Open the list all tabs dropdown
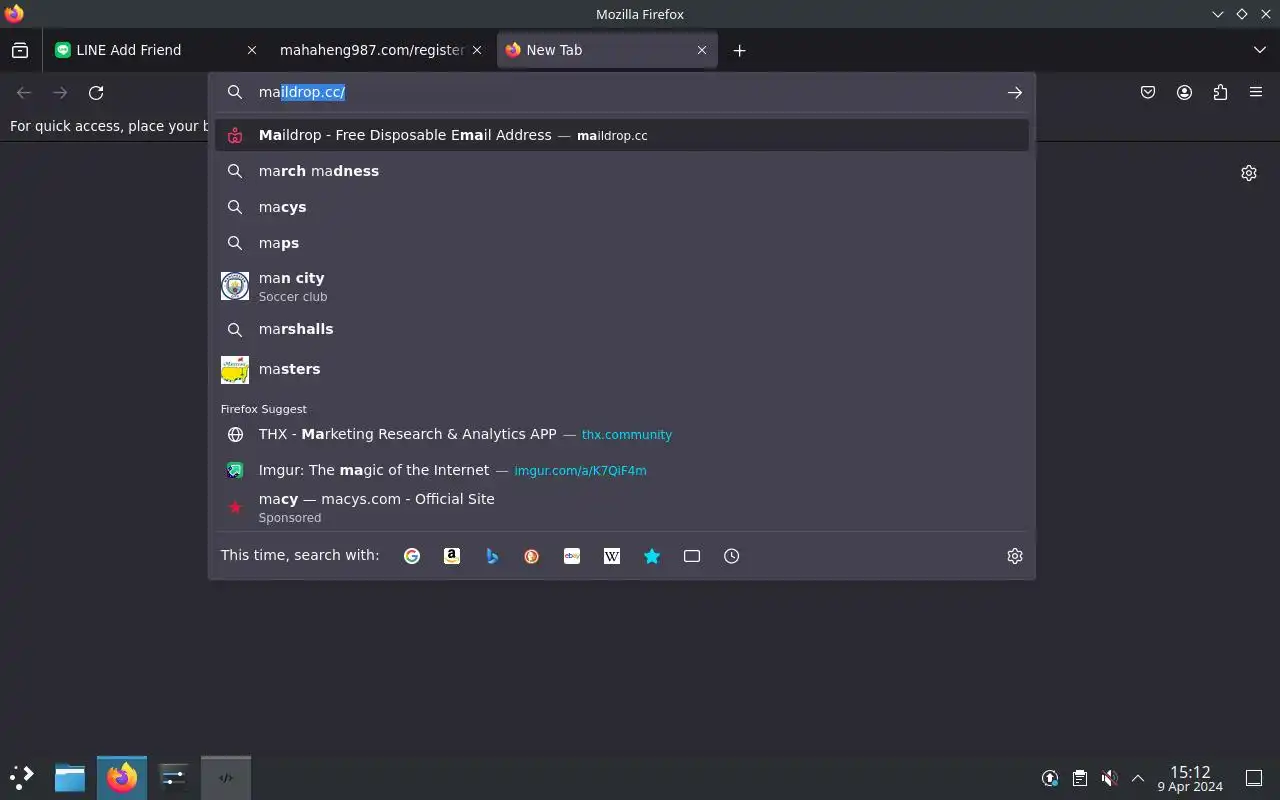Viewport: 1280px width, 800px height. point(1259,50)
